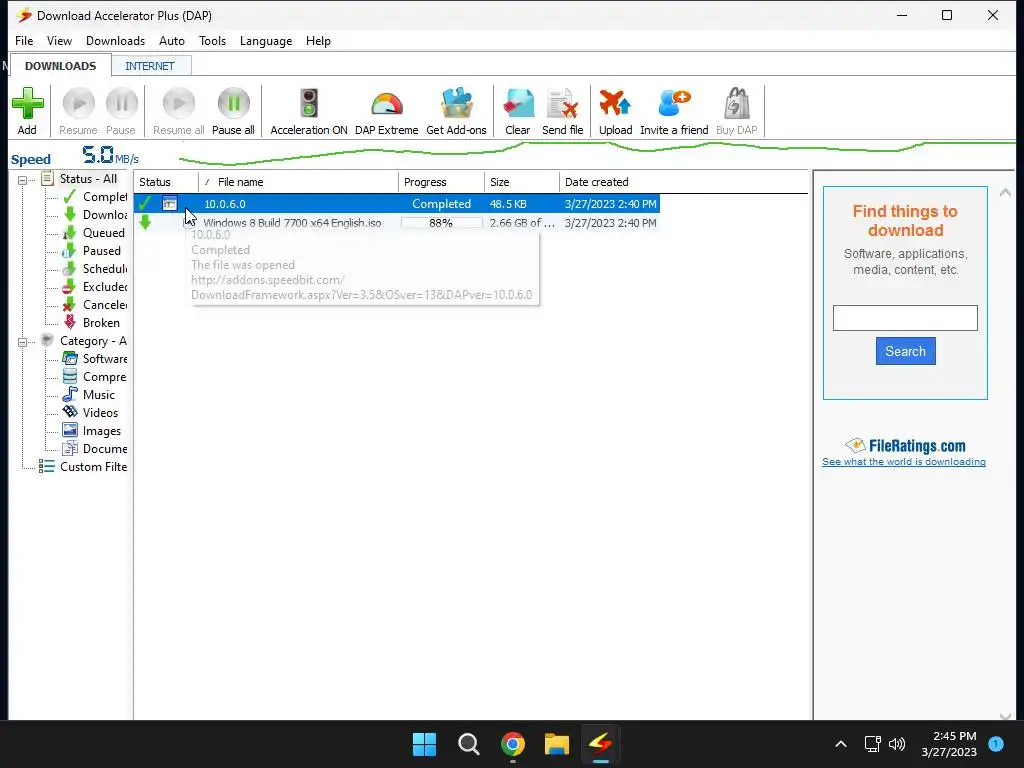Click the Upload plane icon
This screenshot has height=768, width=1024.
coord(615,104)
